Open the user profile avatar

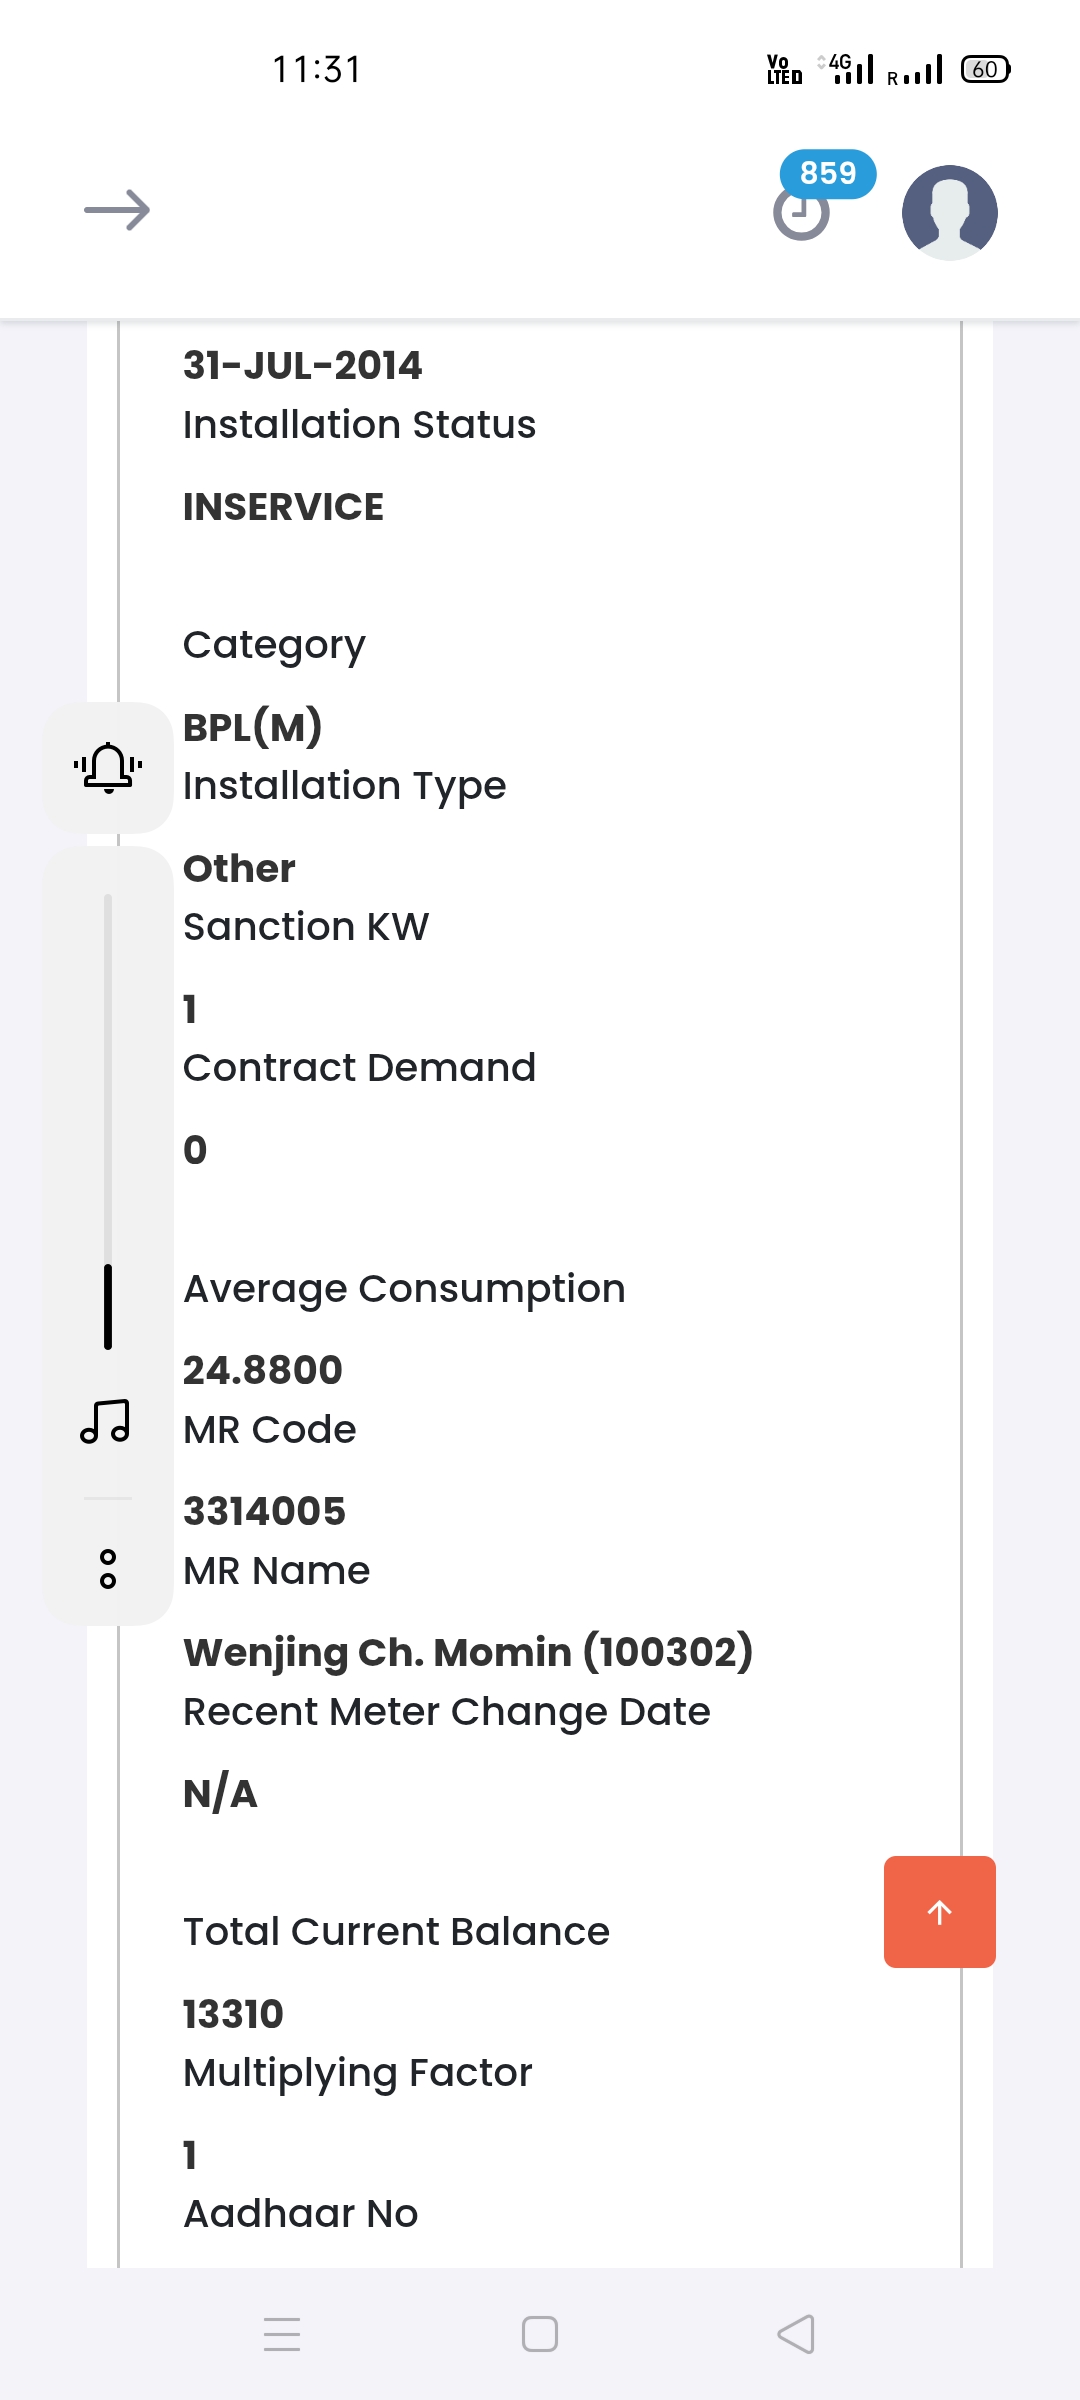click(x=949, y=212)
